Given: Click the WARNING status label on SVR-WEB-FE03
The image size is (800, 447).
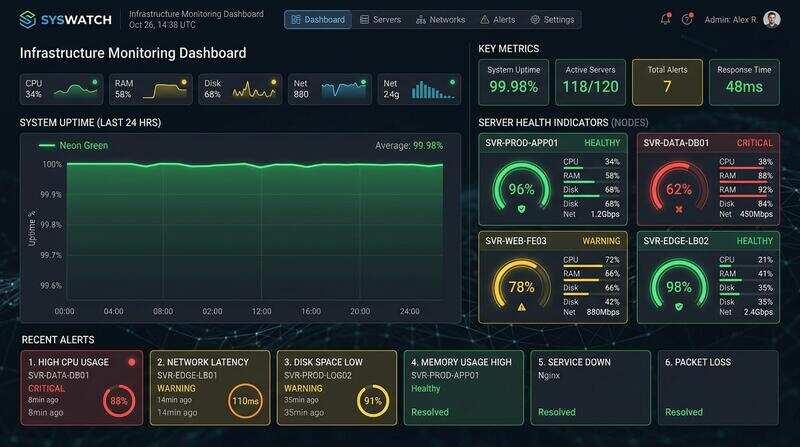Looking at the screenshot, I should 602,241.
